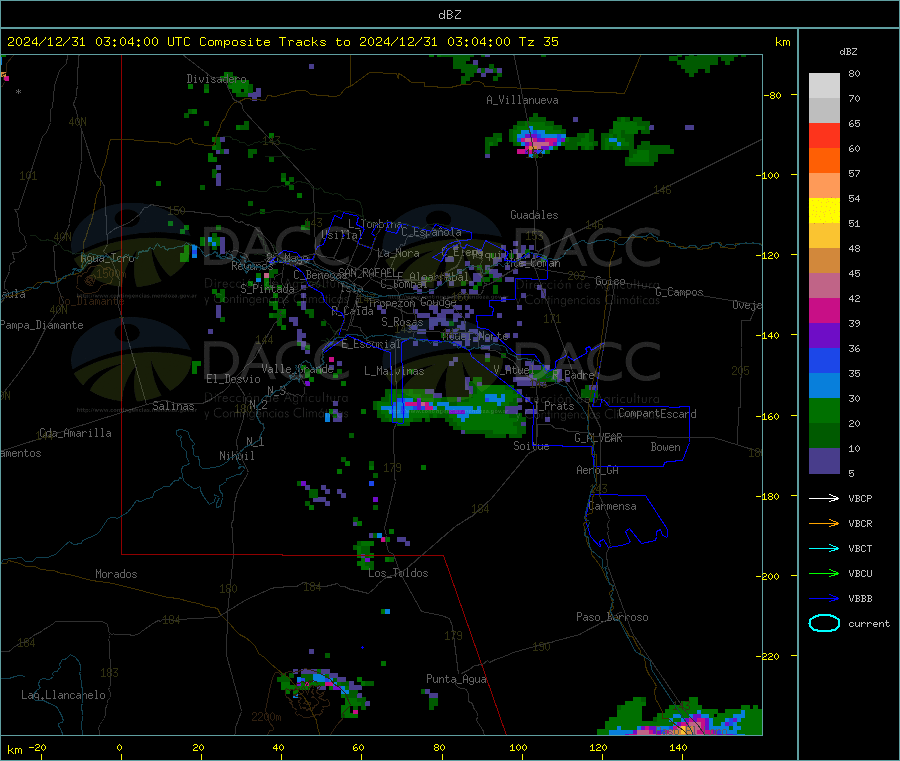Image resolution: width=900 pixels, height=761 pixels.
Task: Click the orange VBCR arrow legend icon
Action: click(824, 523)
